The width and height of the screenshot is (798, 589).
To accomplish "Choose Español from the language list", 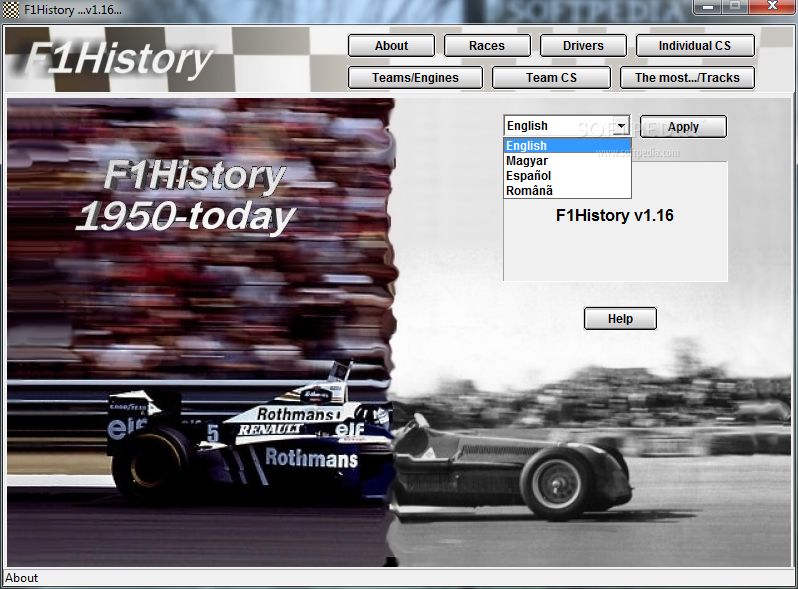I will (567, 176).
